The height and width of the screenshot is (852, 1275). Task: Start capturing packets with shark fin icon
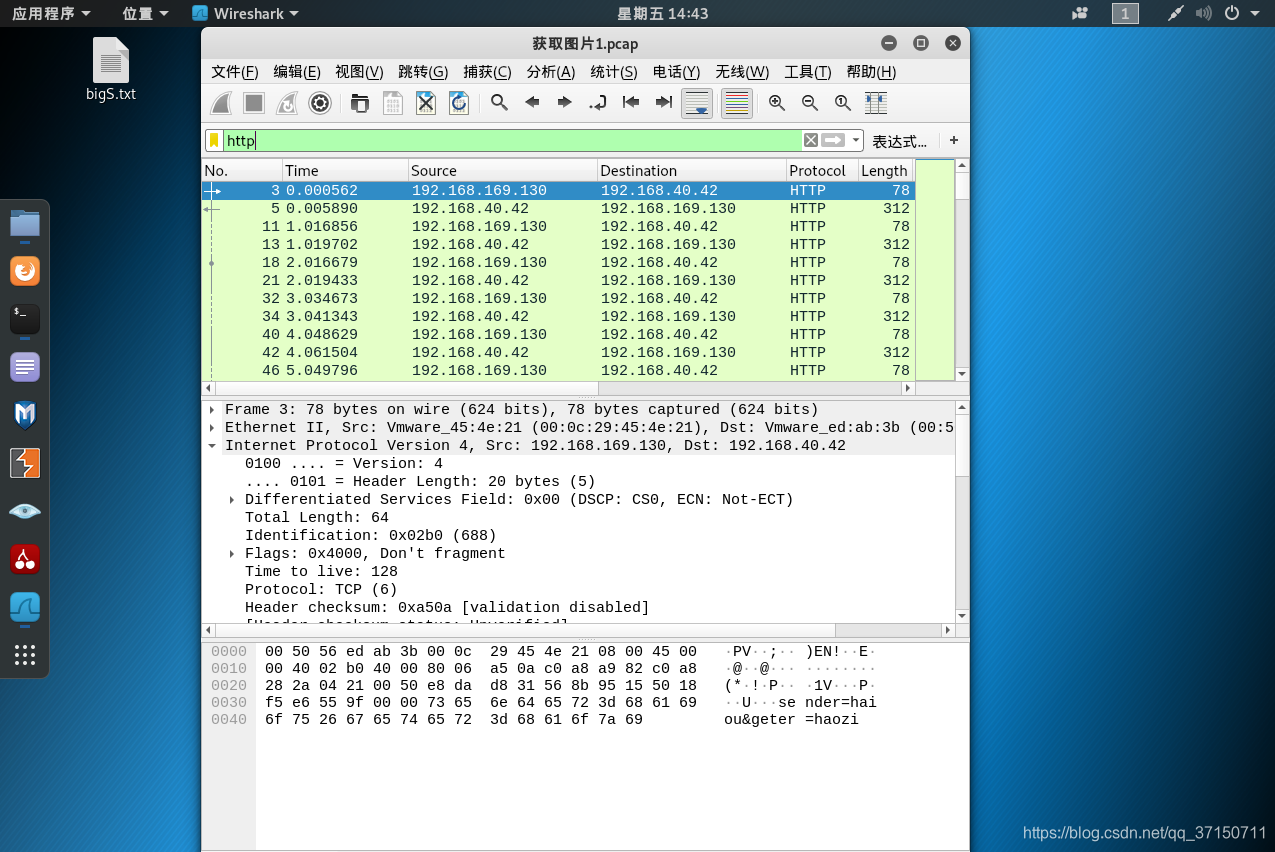(x=222, y=103)
